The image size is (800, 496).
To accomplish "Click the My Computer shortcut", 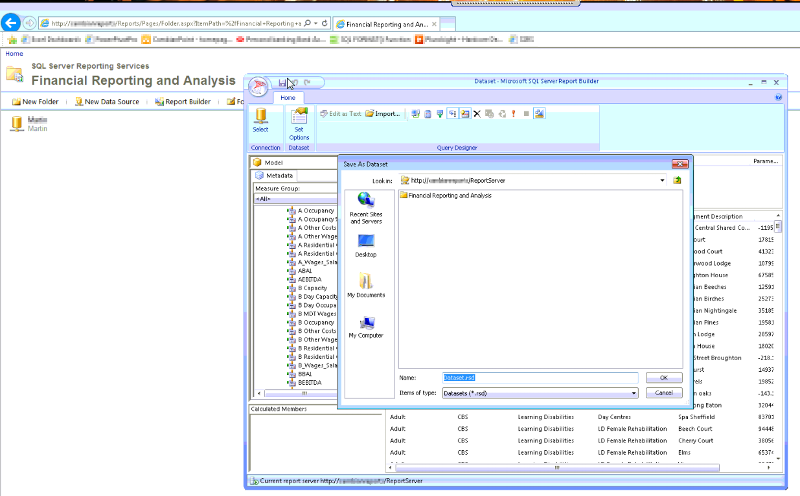I will [366, 327].
